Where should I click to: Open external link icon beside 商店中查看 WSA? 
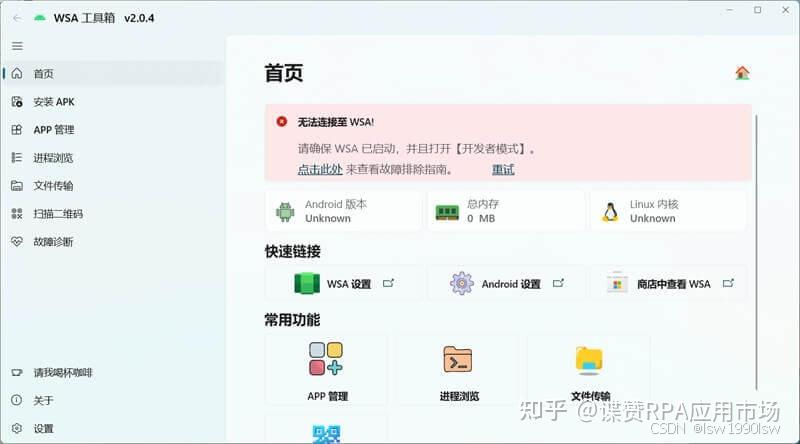coord(728,283)
